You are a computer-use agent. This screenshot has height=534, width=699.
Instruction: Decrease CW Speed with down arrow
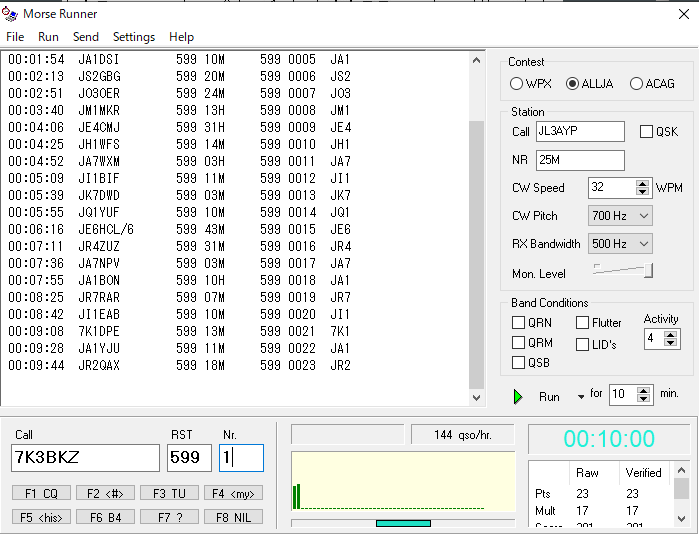tap(642, 192)
